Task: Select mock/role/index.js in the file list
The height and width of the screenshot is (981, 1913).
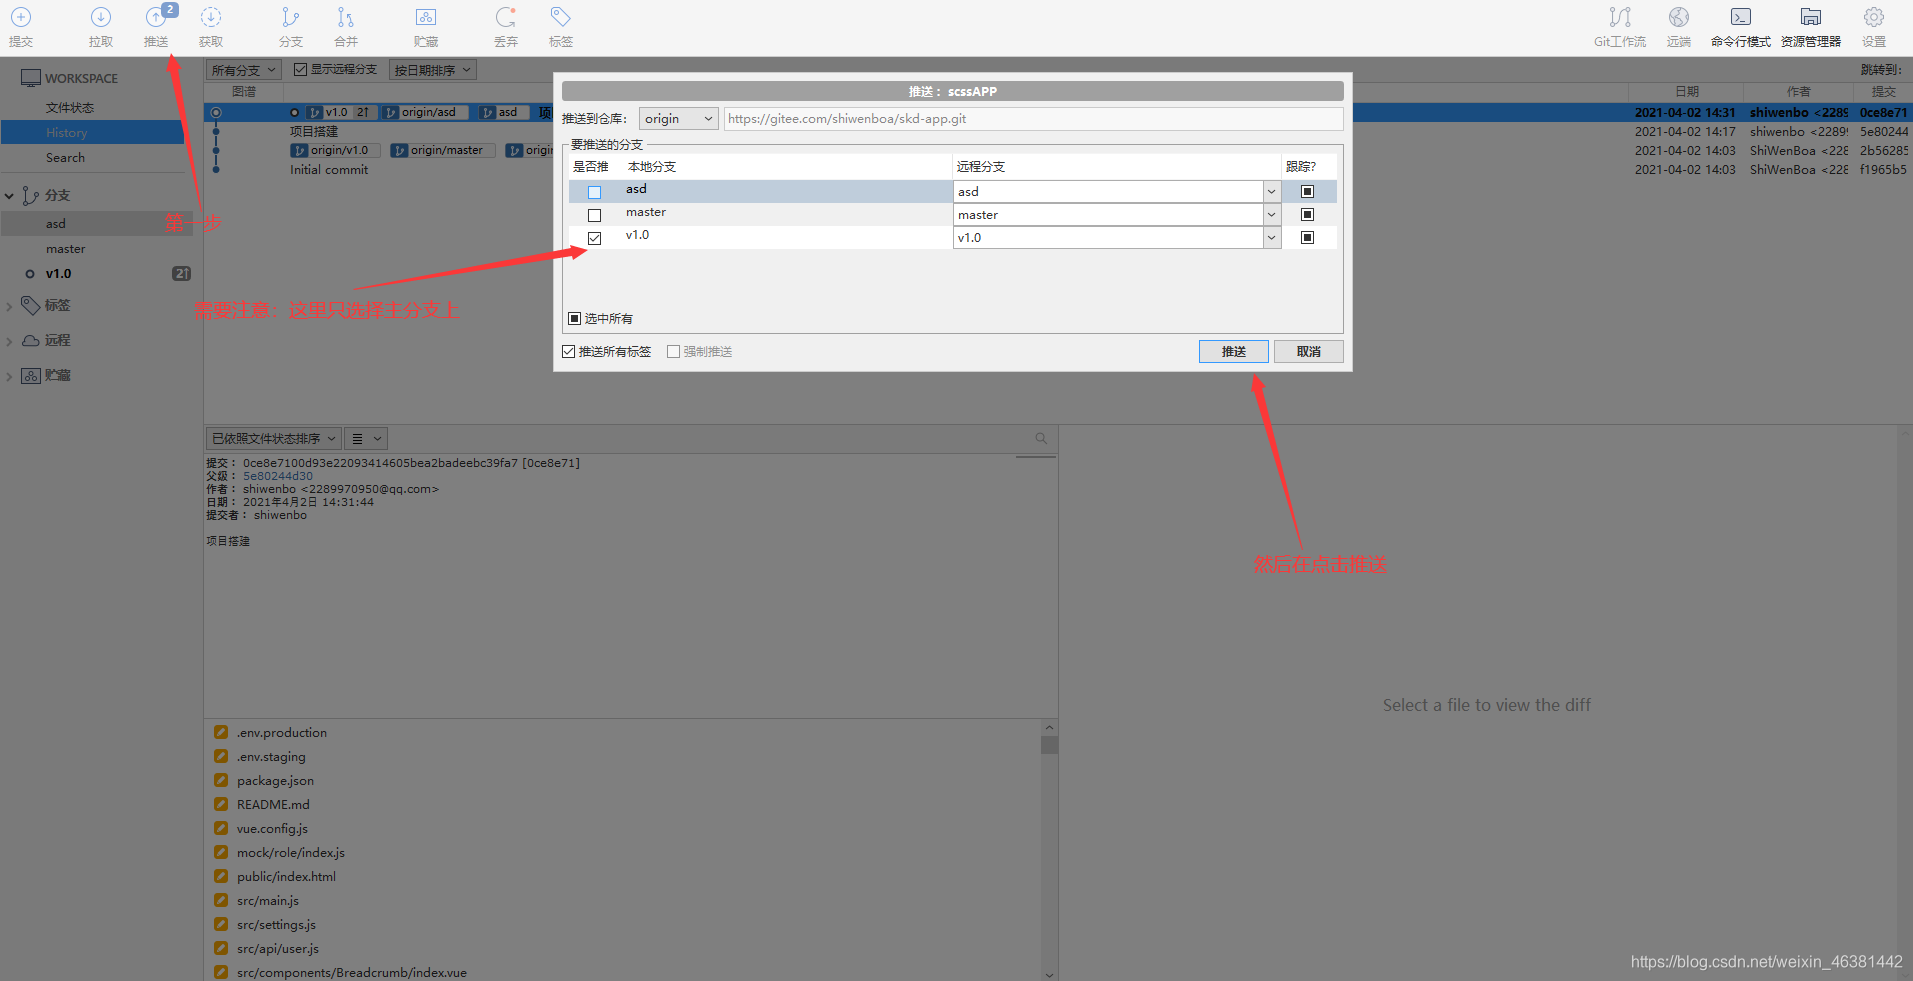Action: [x=291, y=852]
